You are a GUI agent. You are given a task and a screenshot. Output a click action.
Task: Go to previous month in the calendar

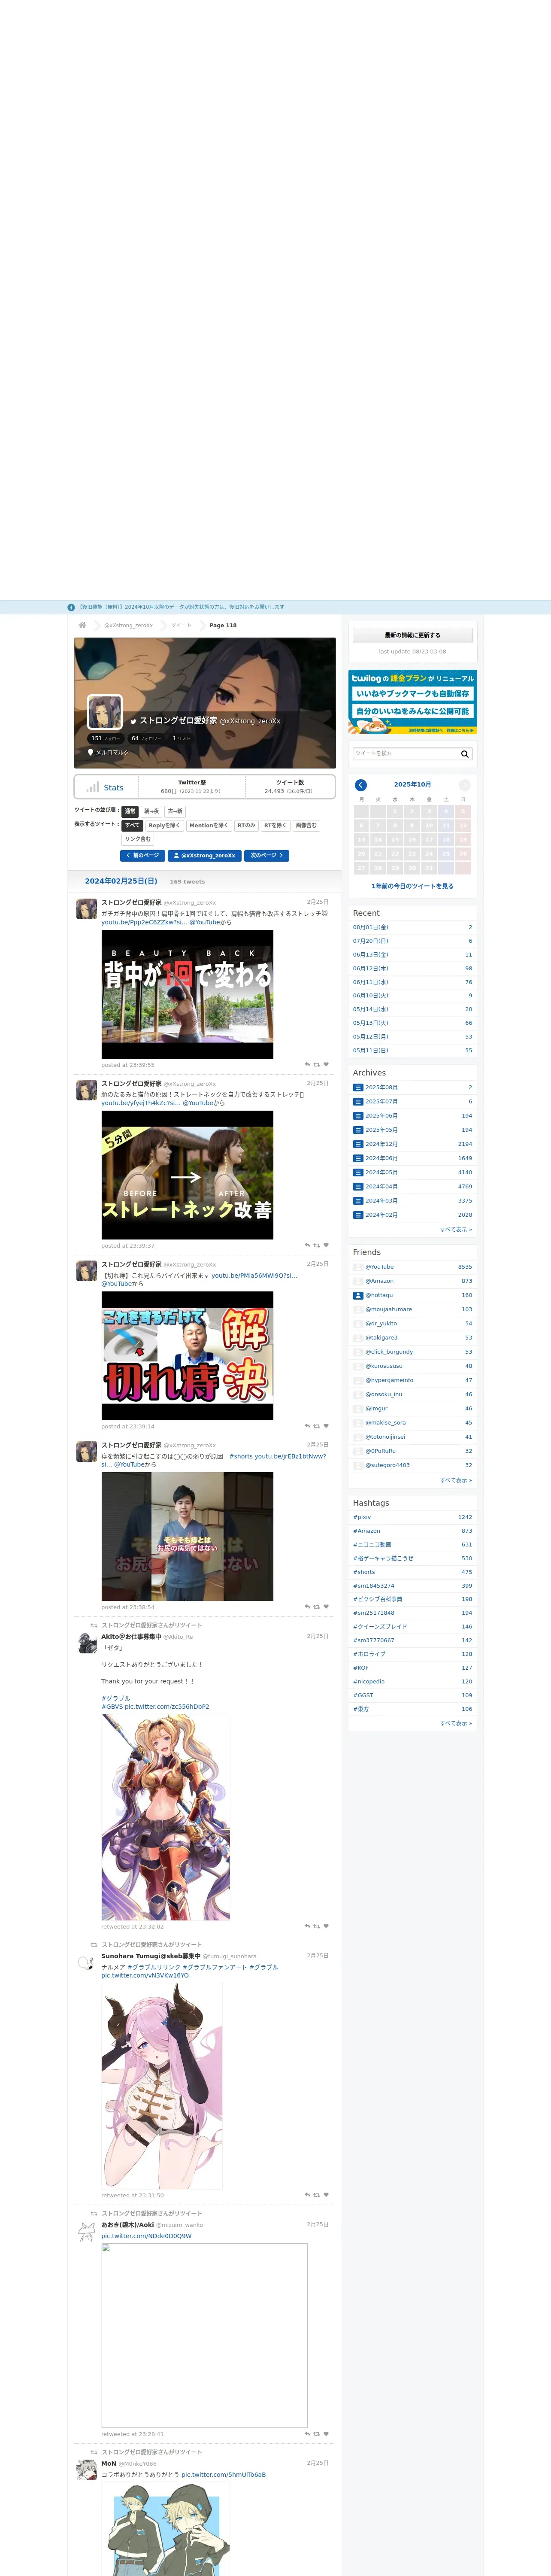(x=361, y=785)
